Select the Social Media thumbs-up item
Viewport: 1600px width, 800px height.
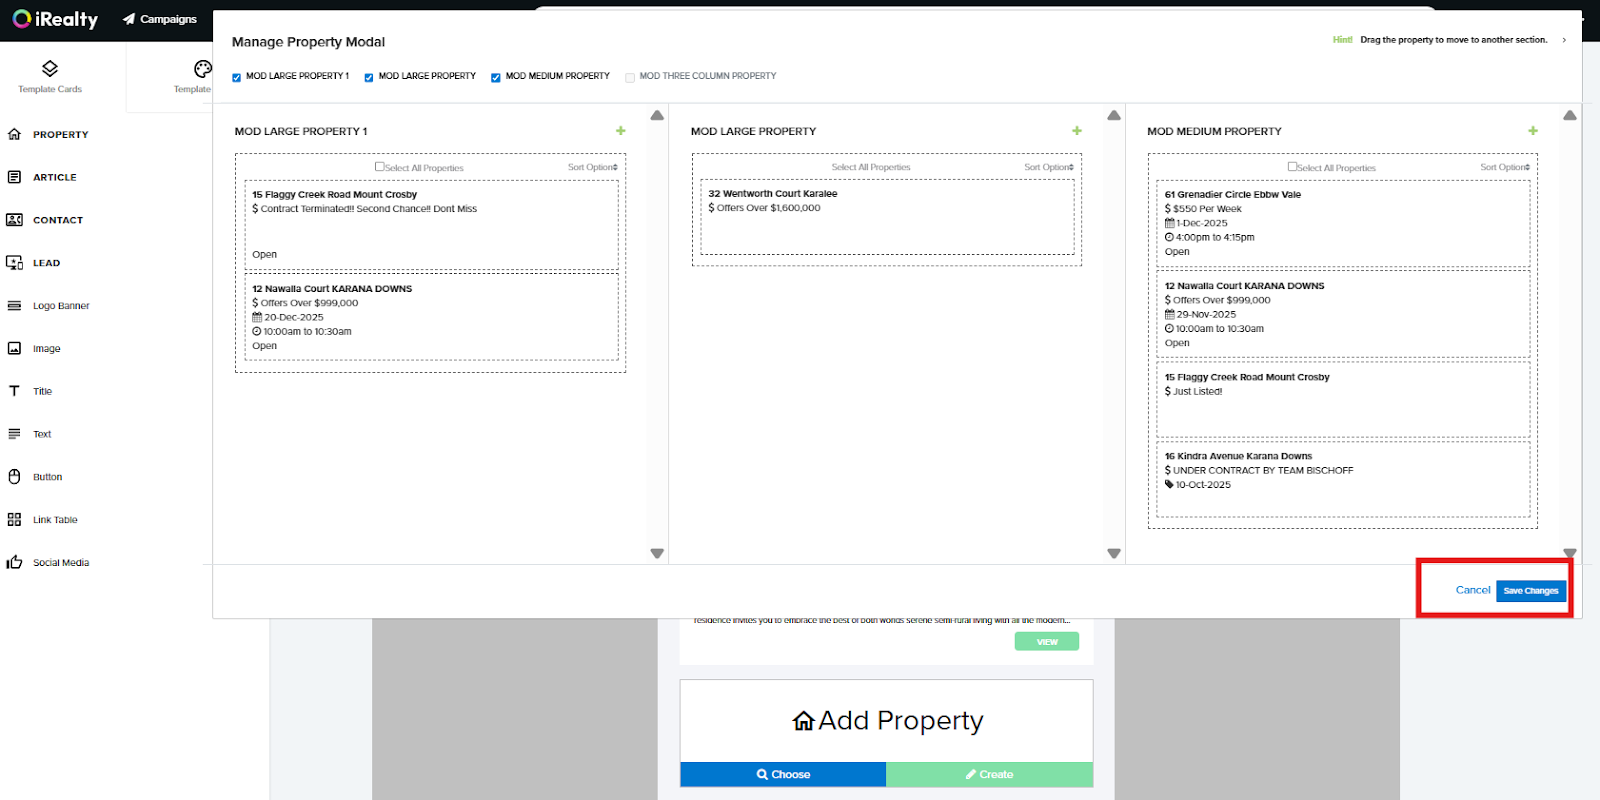click(x=60, y=563)
